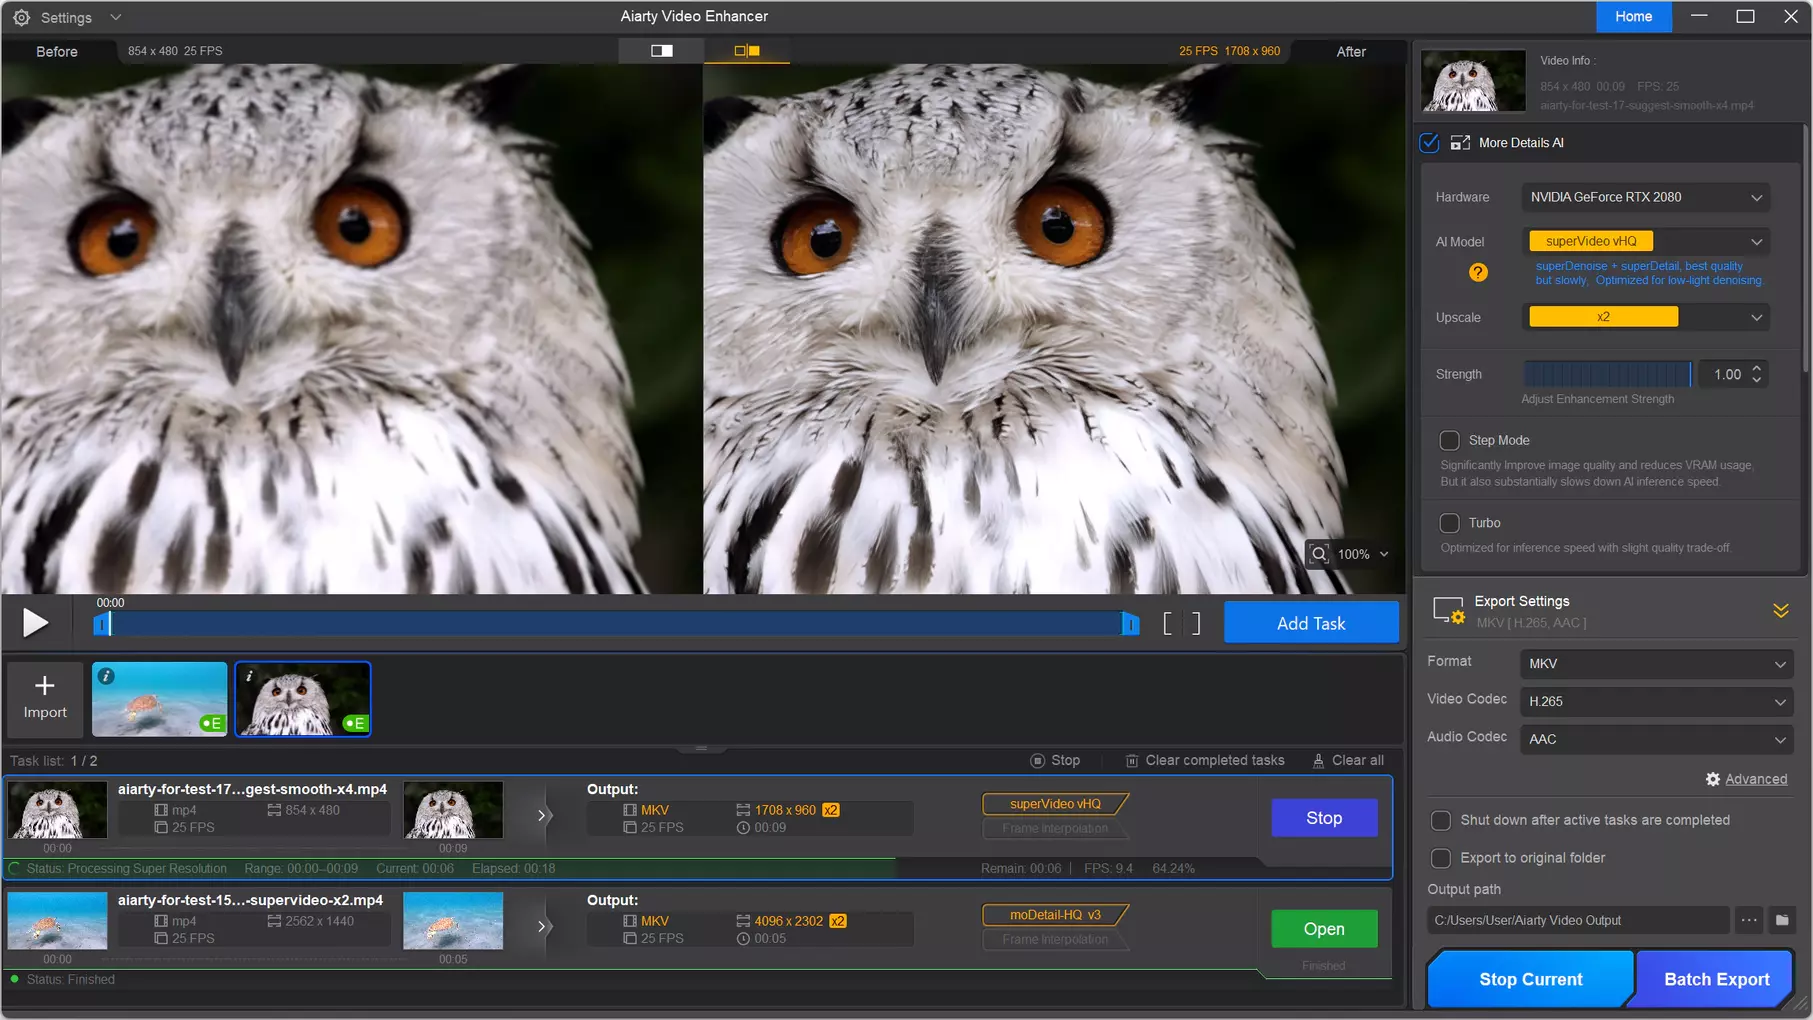Stop the owl video processing task
Screen dimensions: 1813x1020
pyautogui.click(x=1324, y=818)
